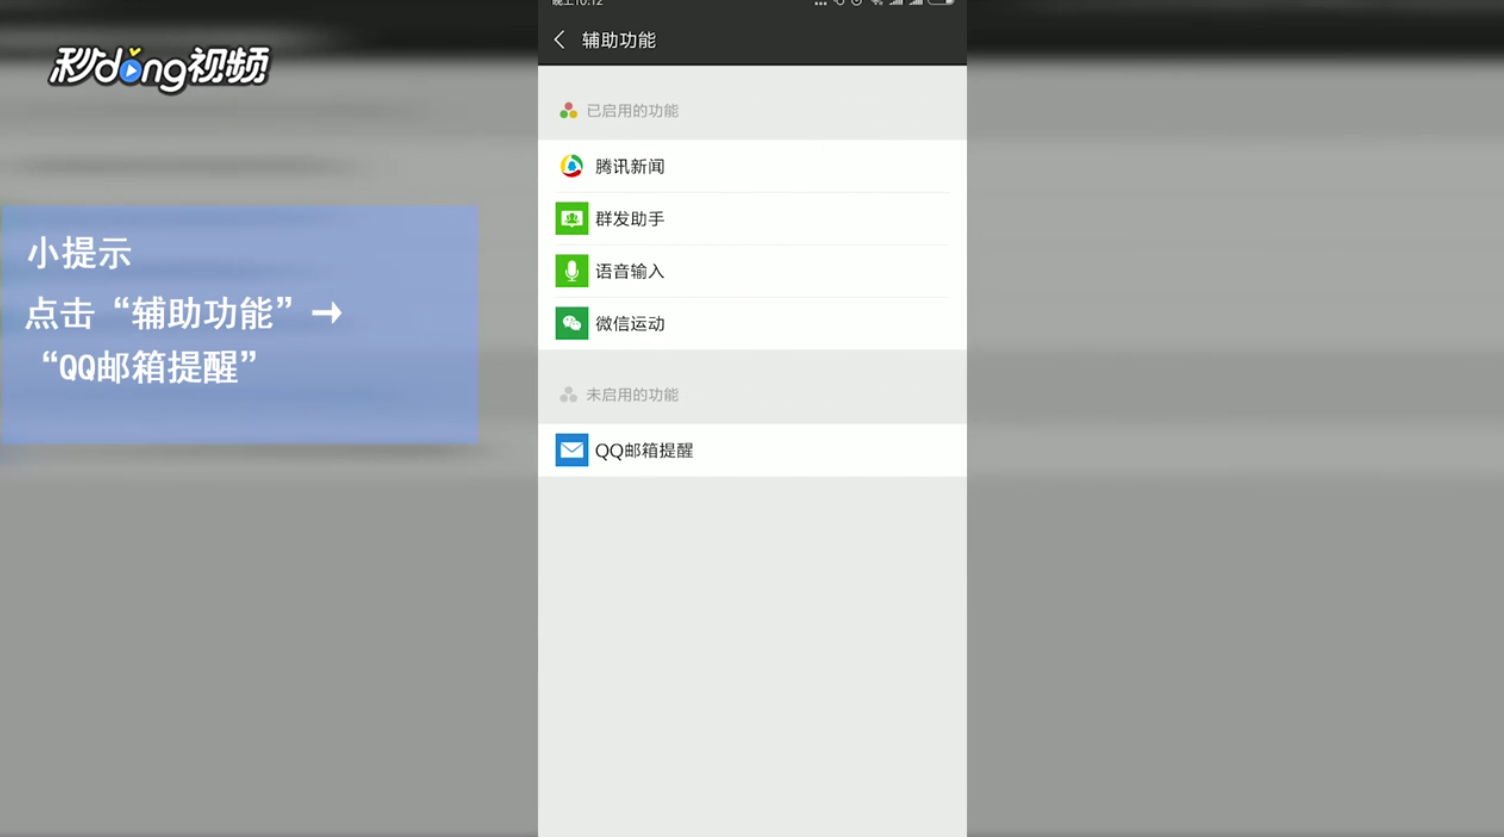1504x837 pixels.
Task: Tap the 辅助功能 page title
Action: click(x=619, y=40)
